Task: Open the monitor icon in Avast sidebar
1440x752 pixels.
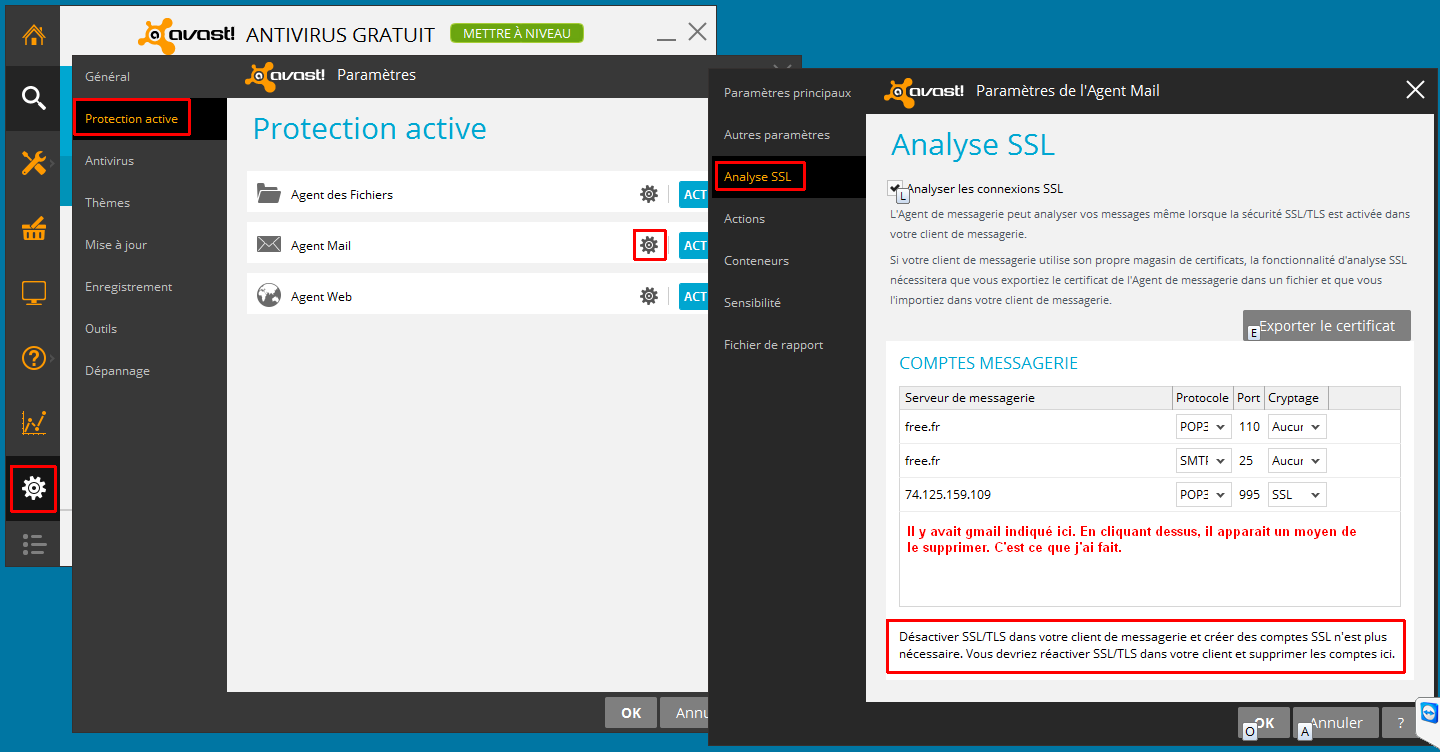Action: (33, 293)
